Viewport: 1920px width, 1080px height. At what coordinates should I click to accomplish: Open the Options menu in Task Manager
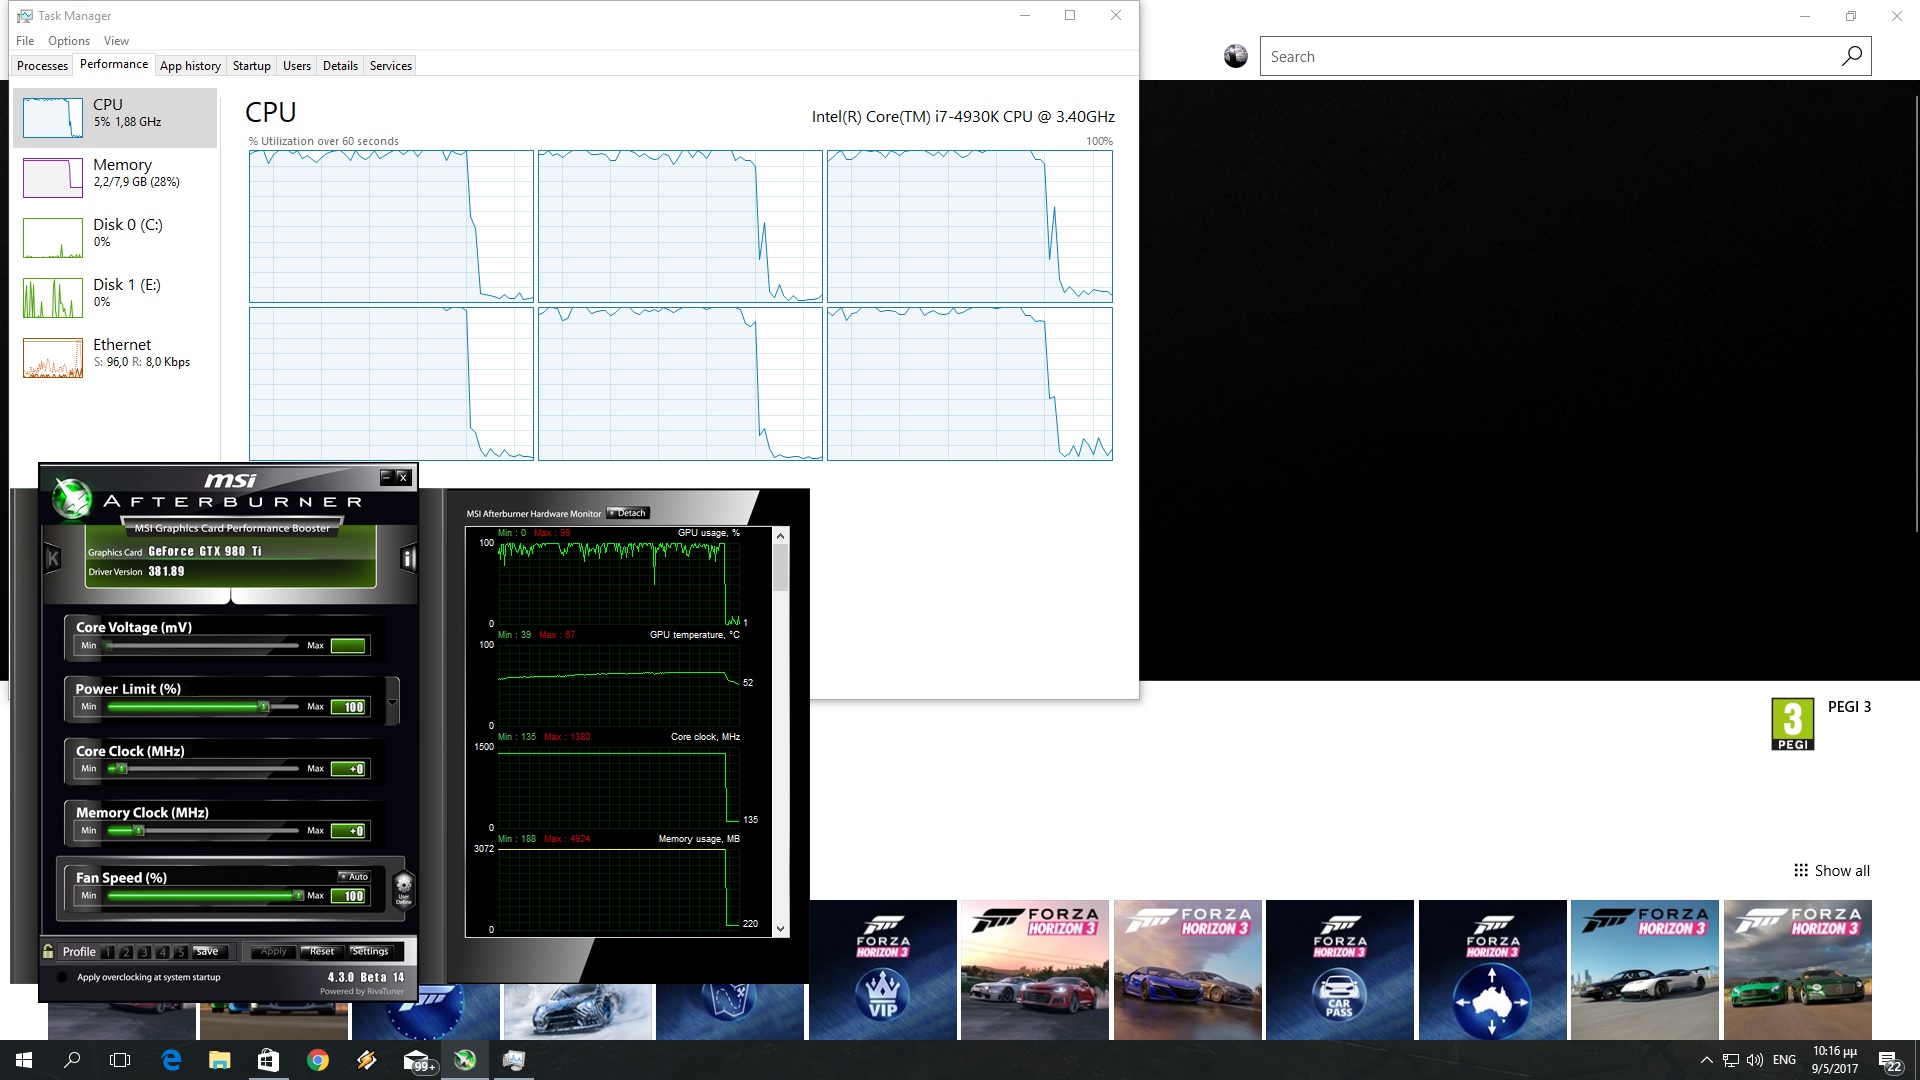click(x=69, y=41)
